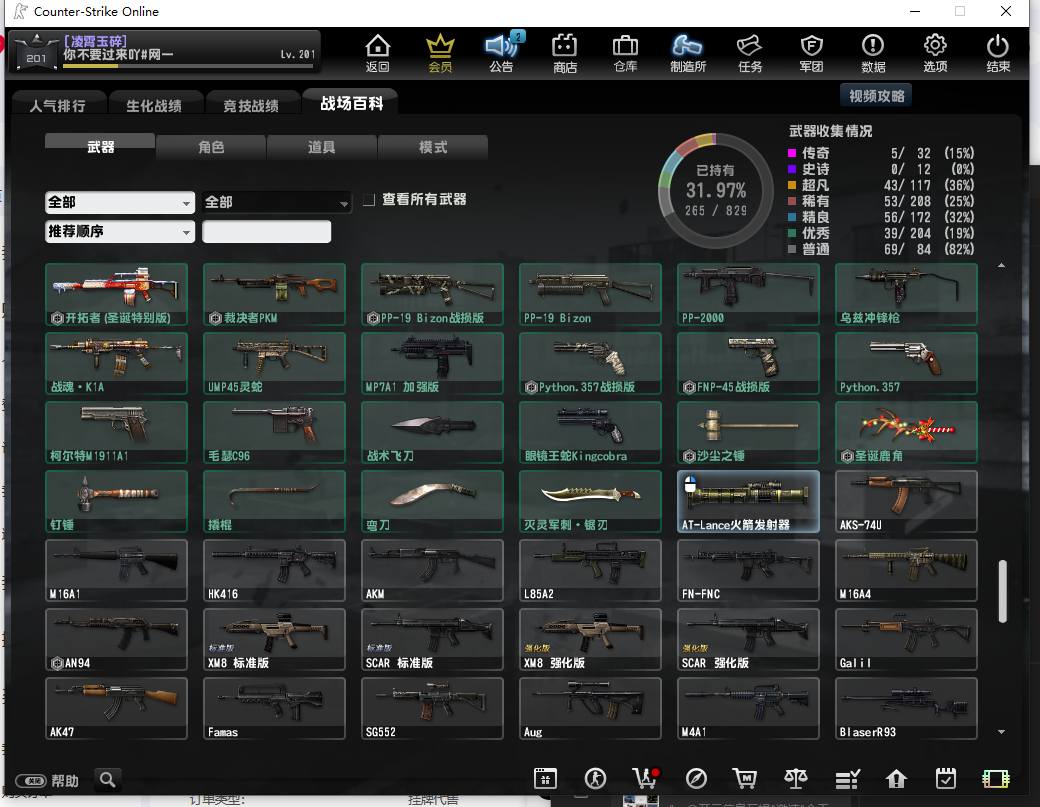Image resolution: width=1040 pixels, height=807 pixels.
Task: Click the magnifying glass search icon
Action: tap(107, 779)
